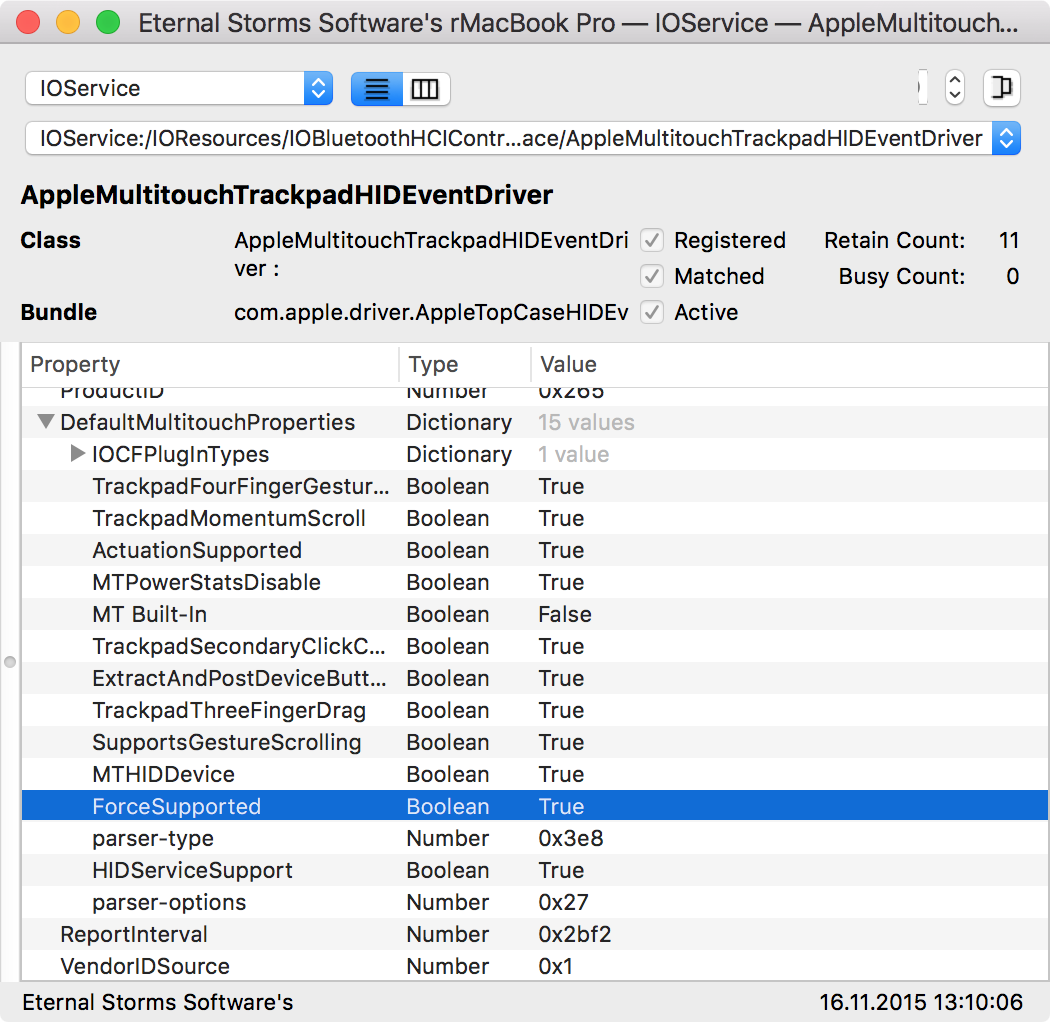The image size is (1050, 1022).
Task: Toggle the Registered checkbox
Action: coord(652,240)
